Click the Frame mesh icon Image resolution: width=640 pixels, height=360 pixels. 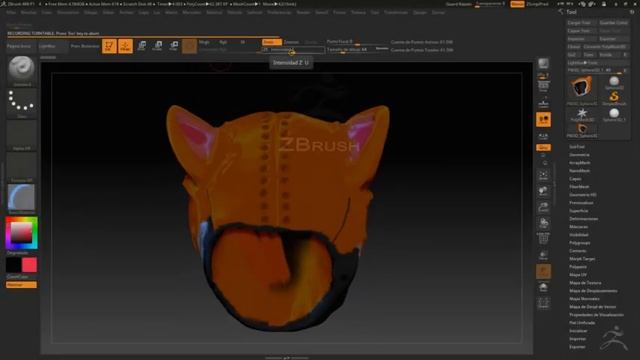click(x=543, y=176)
